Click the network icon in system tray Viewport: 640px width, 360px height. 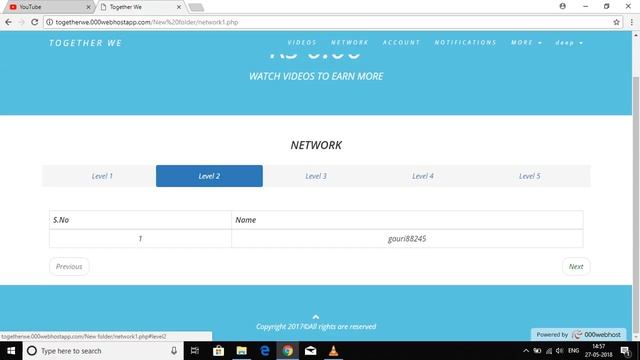(x=549, y=351)
